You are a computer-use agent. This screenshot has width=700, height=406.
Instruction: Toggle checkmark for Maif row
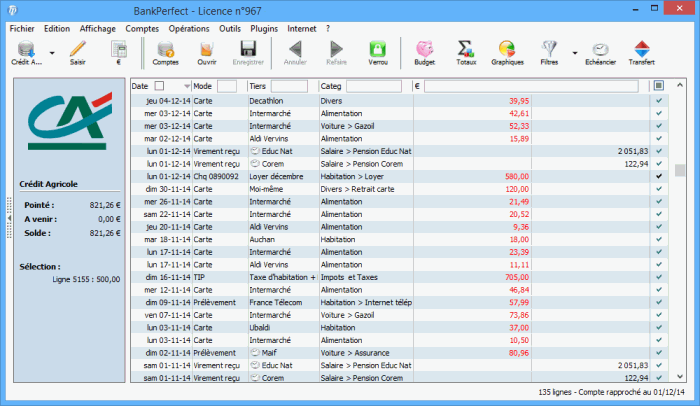point(658,352)
